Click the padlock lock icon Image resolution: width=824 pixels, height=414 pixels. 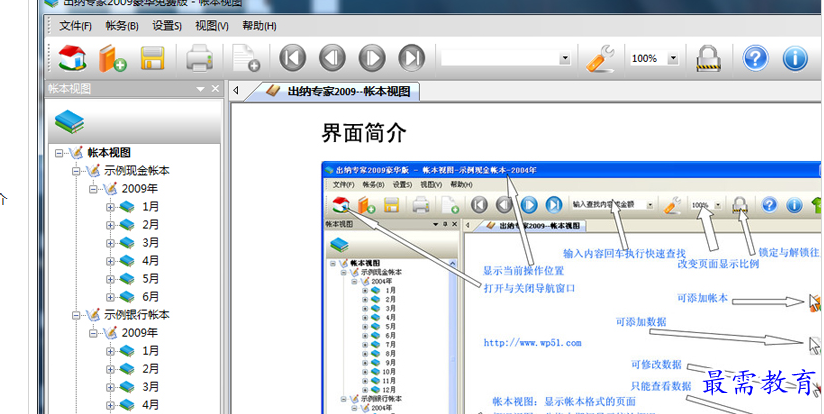click(x=708, y=59)
